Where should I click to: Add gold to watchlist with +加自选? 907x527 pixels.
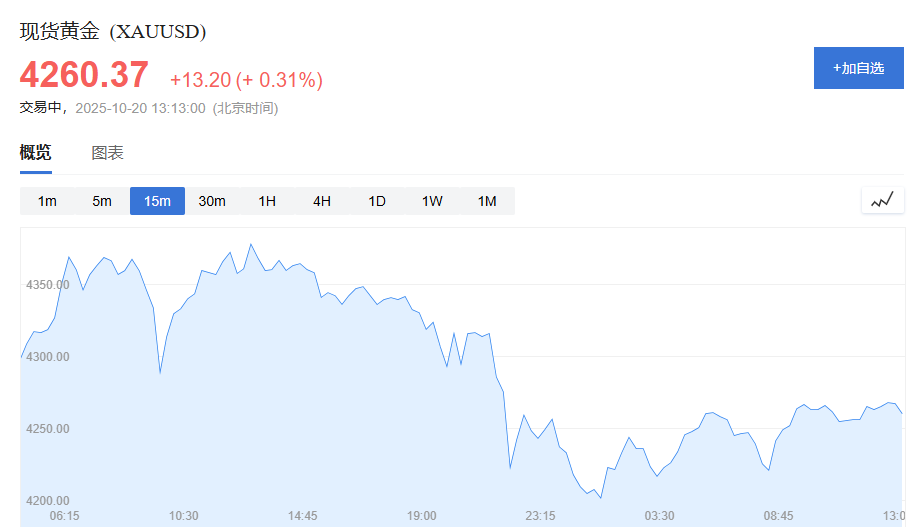click(858, 68)
